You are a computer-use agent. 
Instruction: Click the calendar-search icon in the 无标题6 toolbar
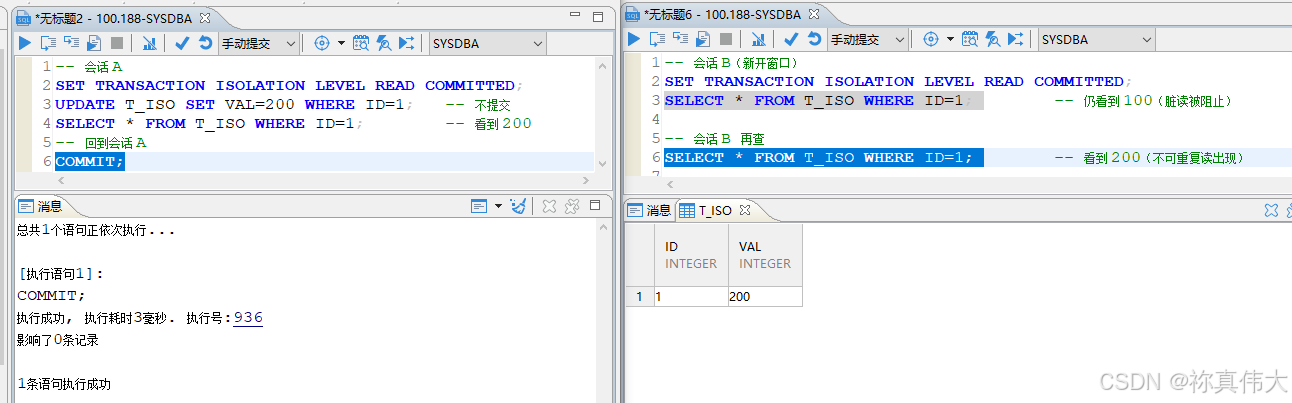[x=970, y=39]
